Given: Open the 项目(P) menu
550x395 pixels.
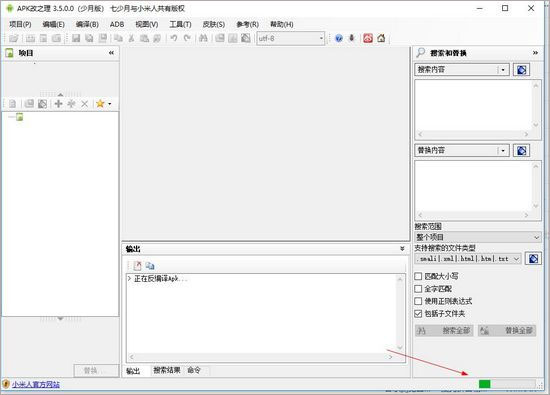Looking at the screenshot, I should 20,24.
